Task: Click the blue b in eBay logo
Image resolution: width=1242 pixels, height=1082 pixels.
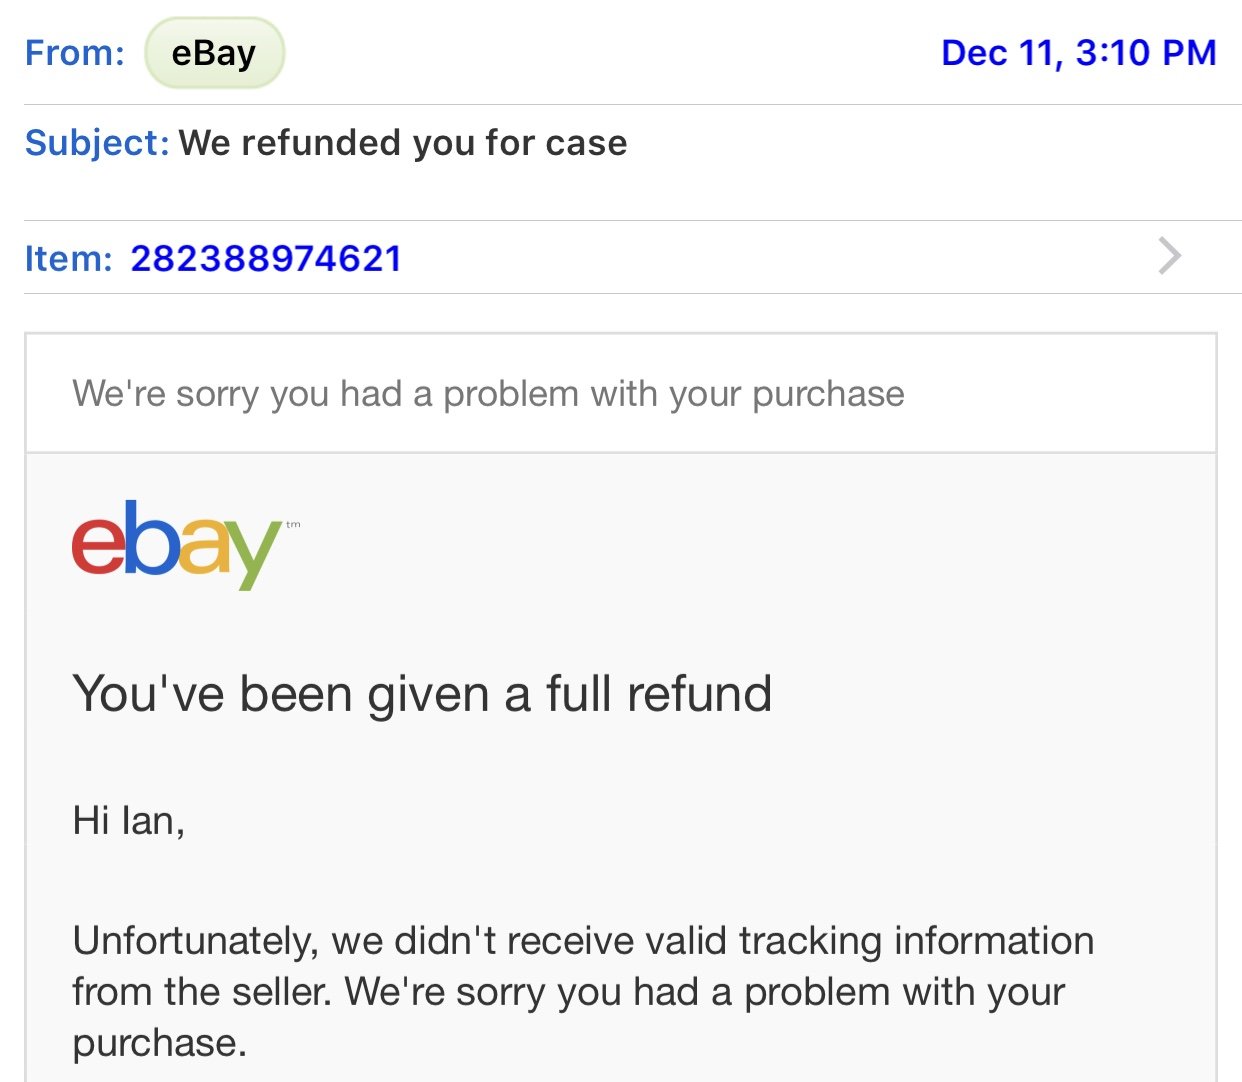Action: pyautogui.click(x=150, y=538)
